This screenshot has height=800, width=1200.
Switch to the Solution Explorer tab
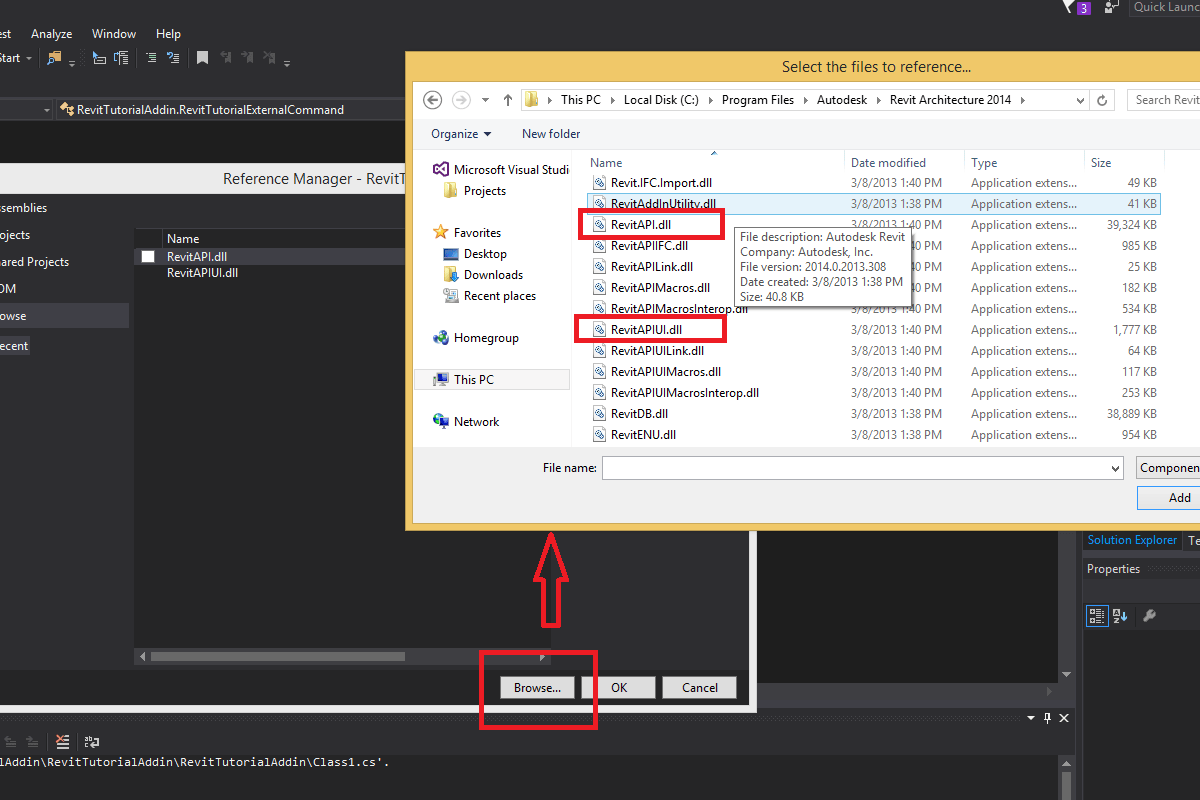(x=1132, y=540)
